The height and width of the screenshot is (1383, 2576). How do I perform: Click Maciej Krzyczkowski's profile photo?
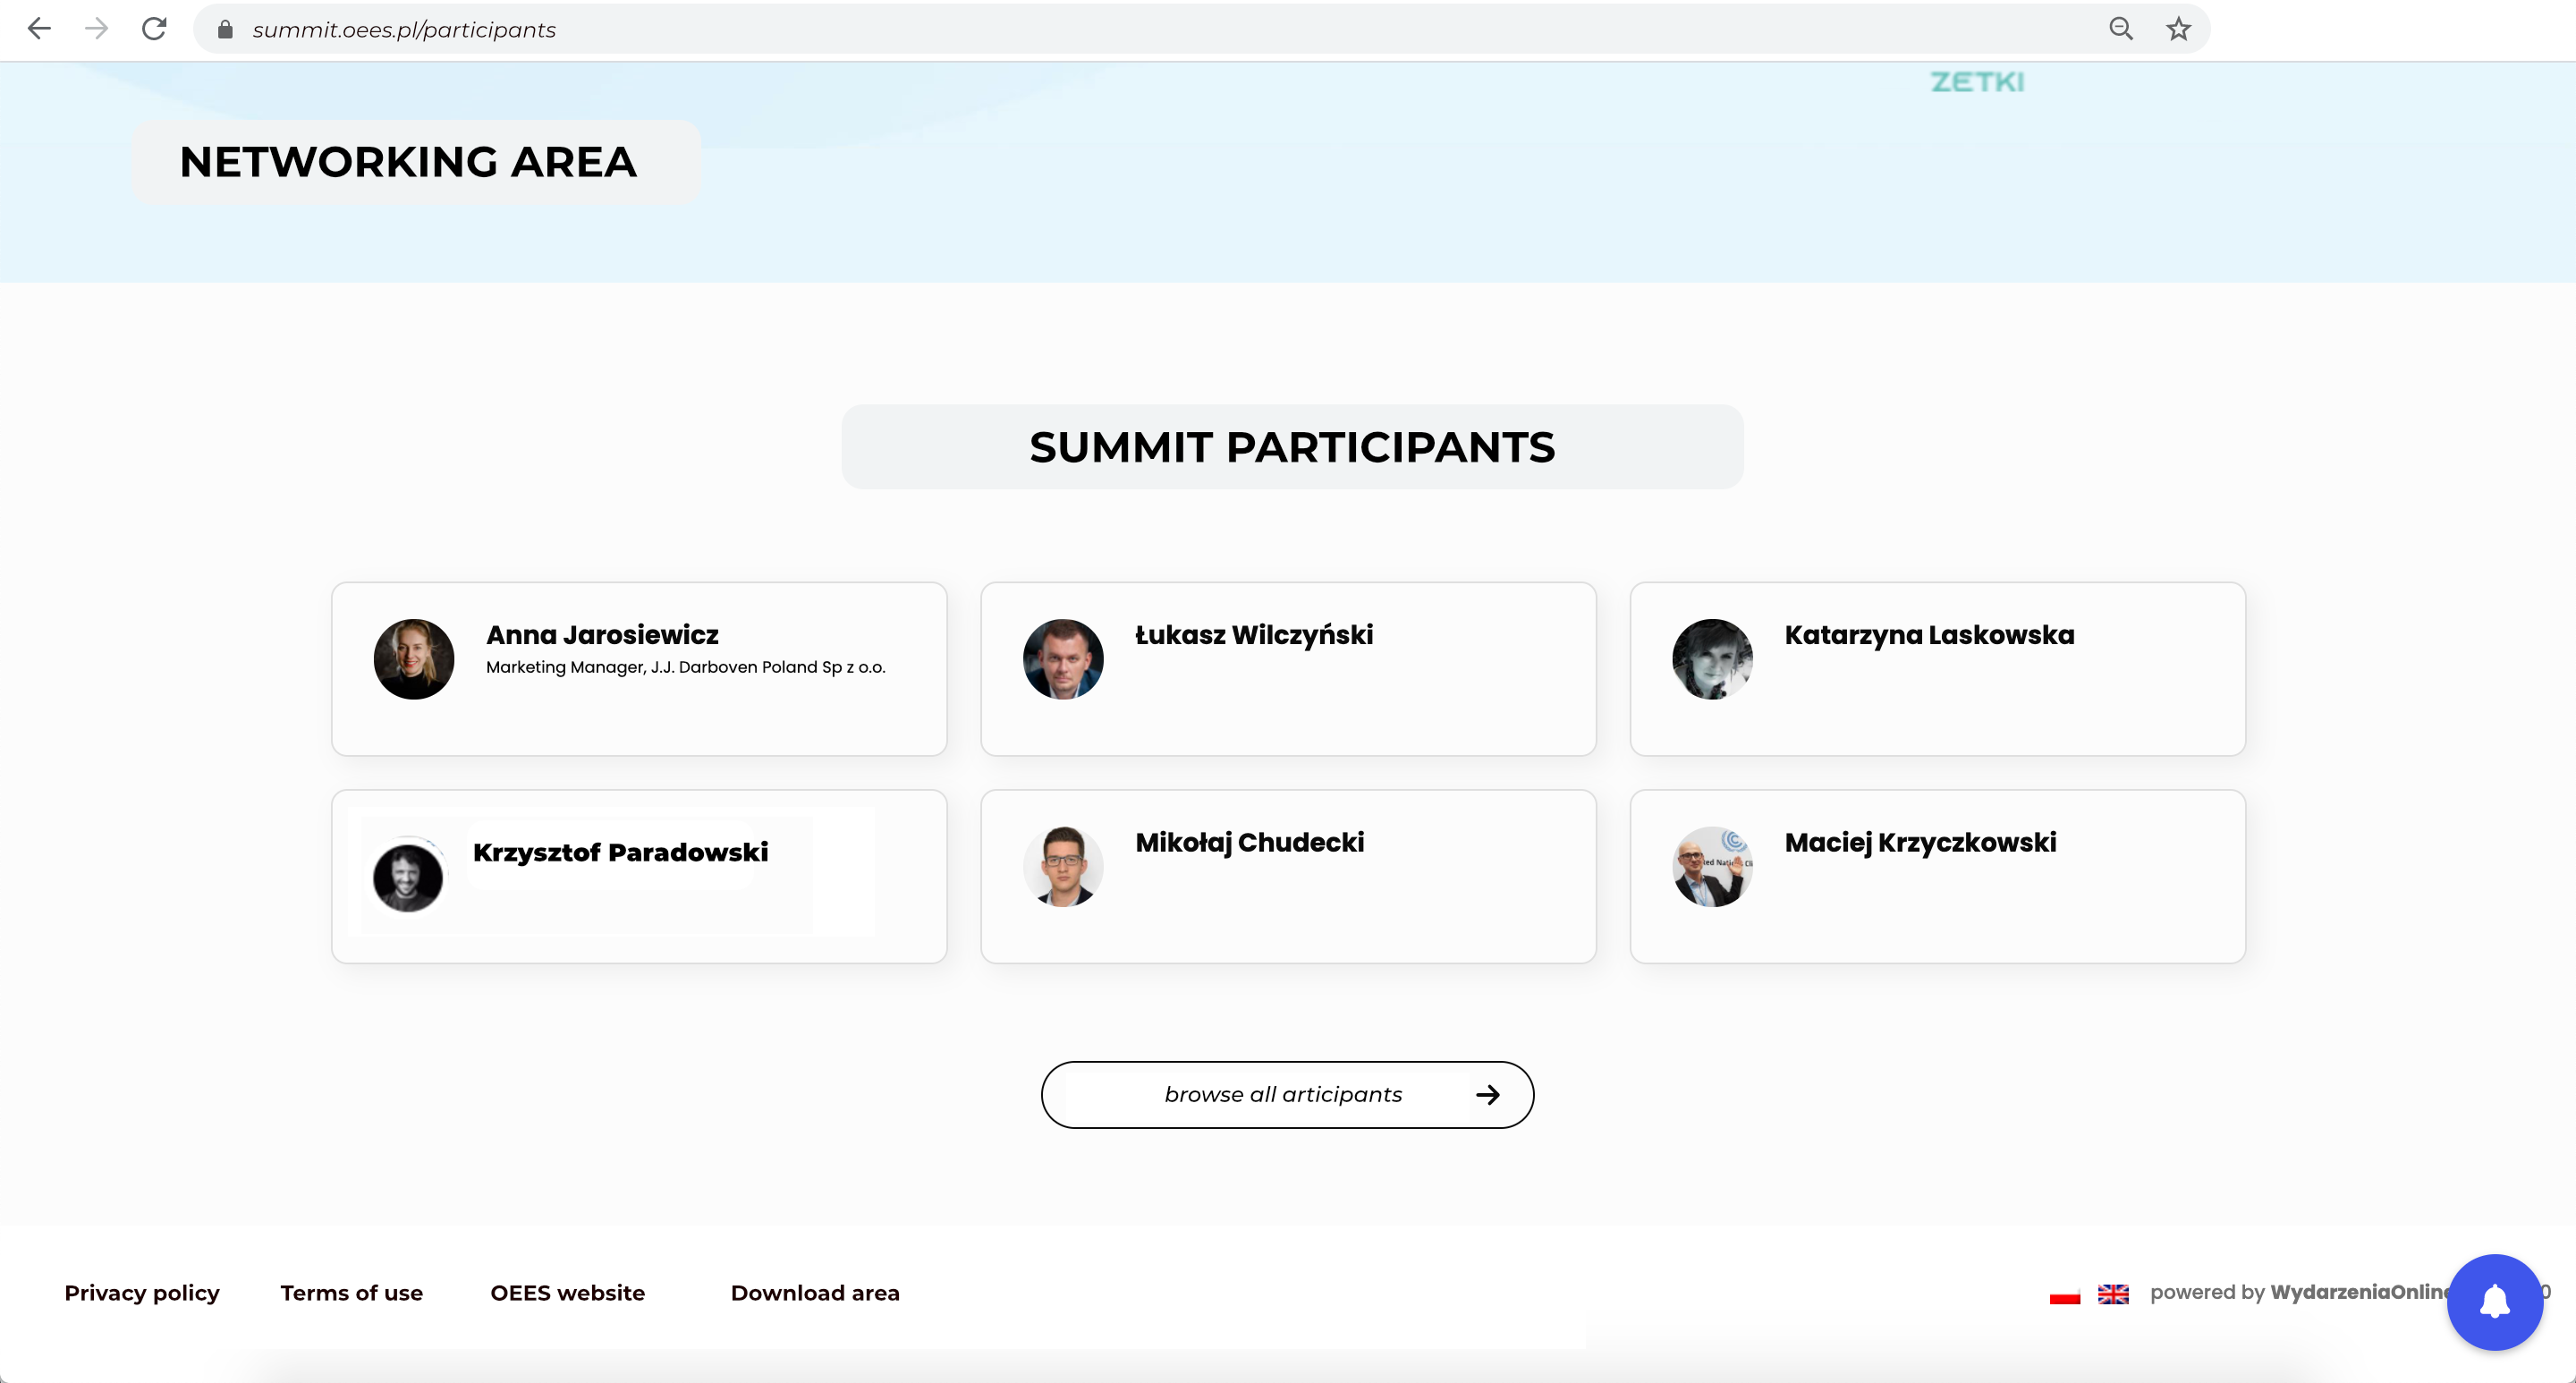[1712, 867]
